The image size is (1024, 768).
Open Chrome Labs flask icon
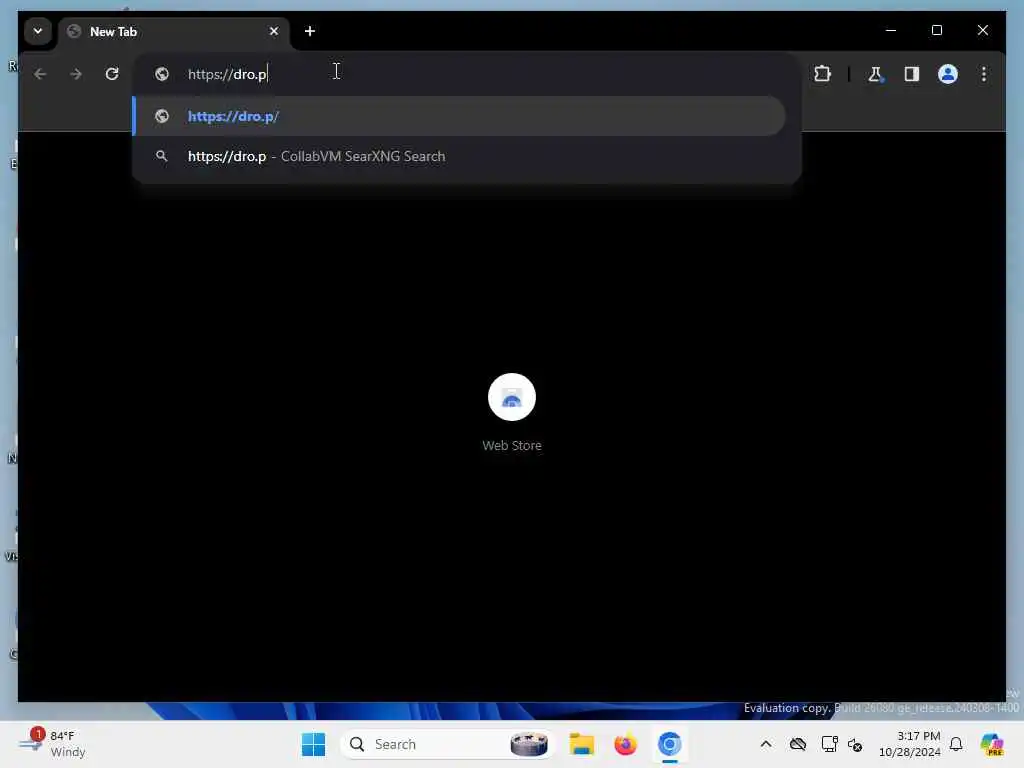tap(875, 74)
